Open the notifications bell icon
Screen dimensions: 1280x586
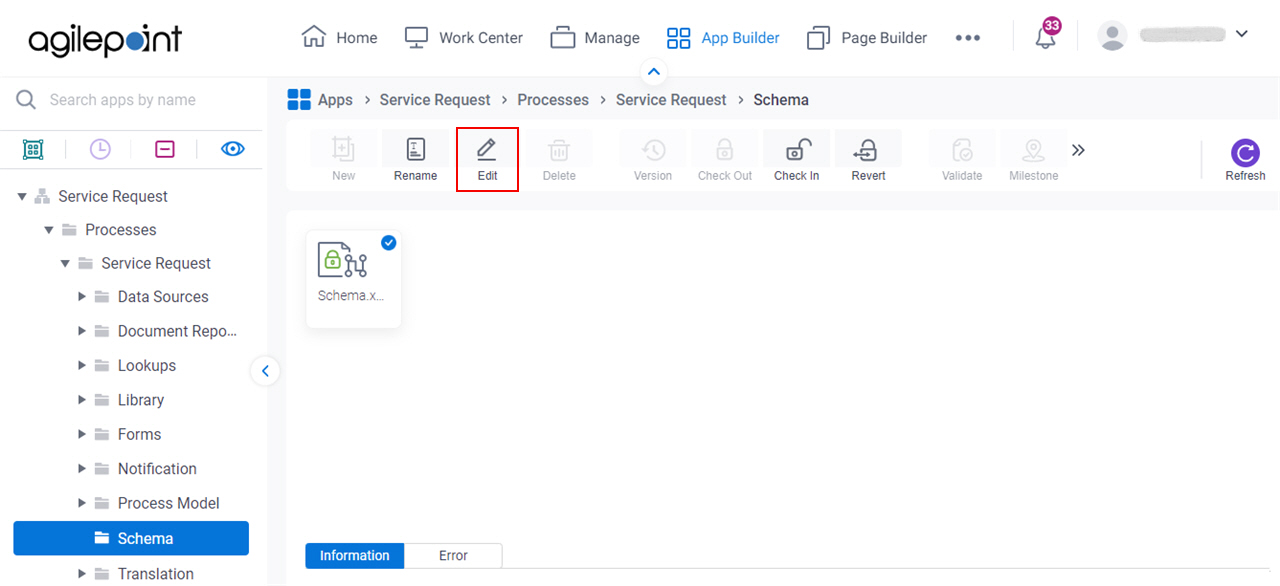(1046, 37)
